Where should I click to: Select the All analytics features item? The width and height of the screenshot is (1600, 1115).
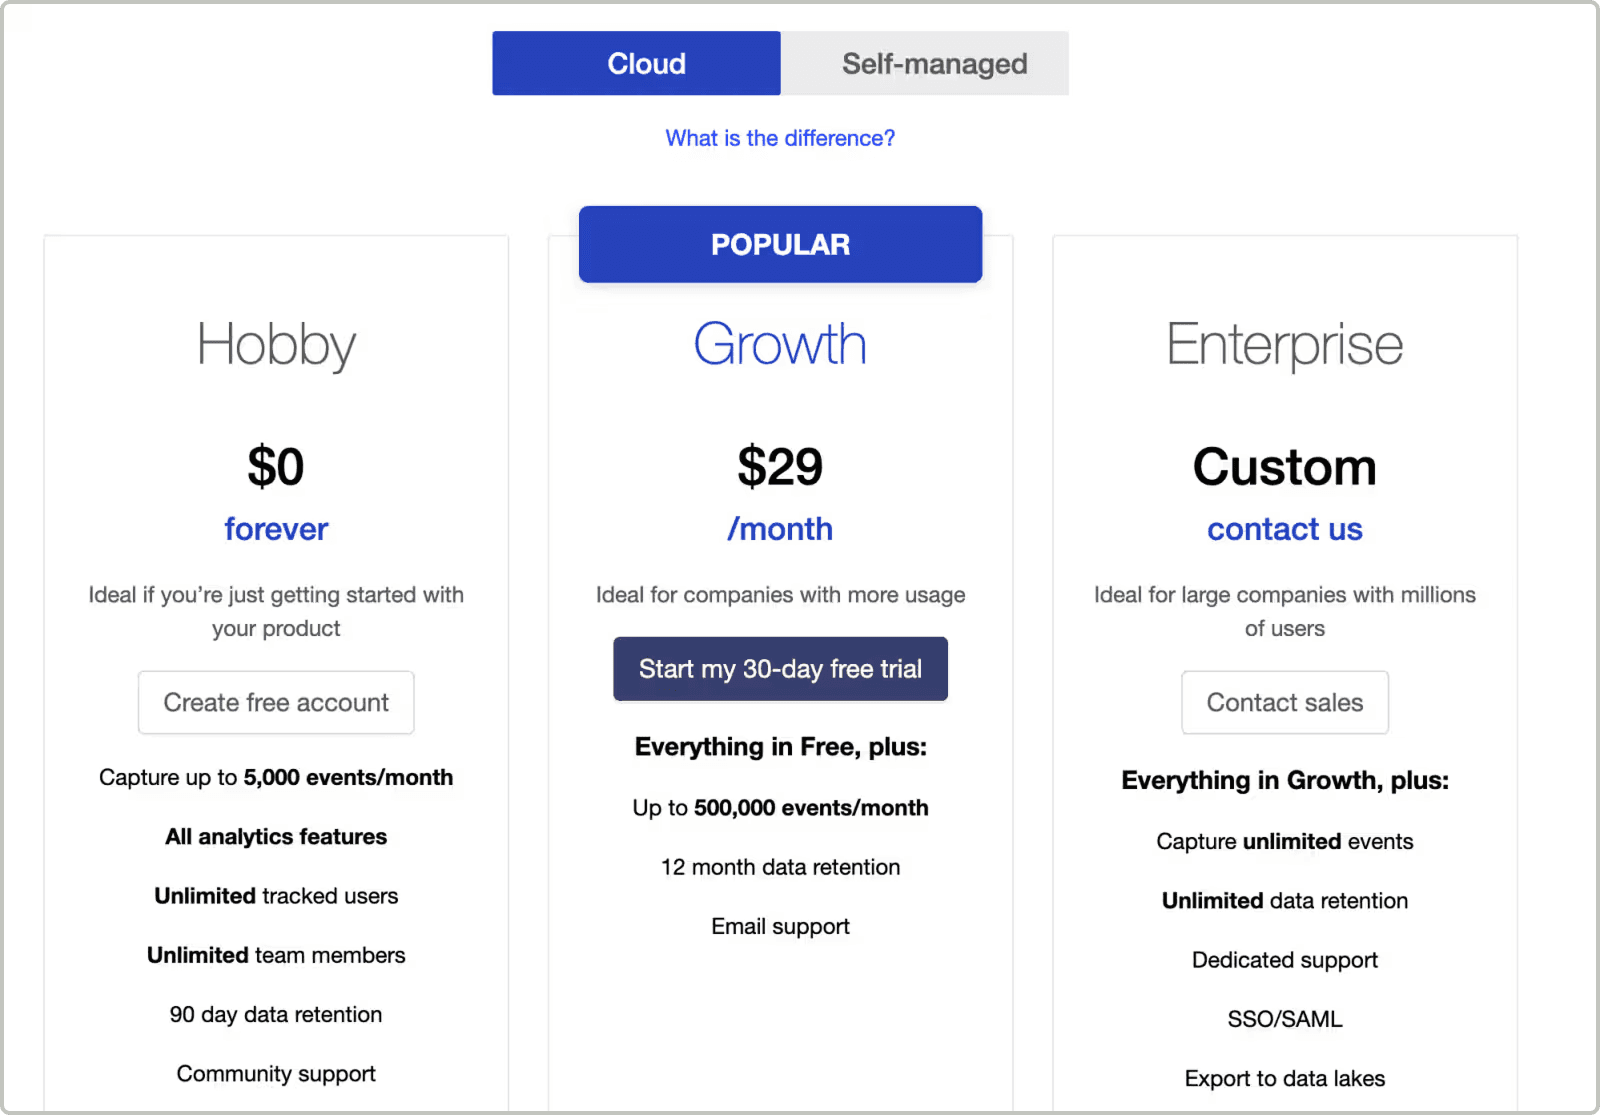276,836
